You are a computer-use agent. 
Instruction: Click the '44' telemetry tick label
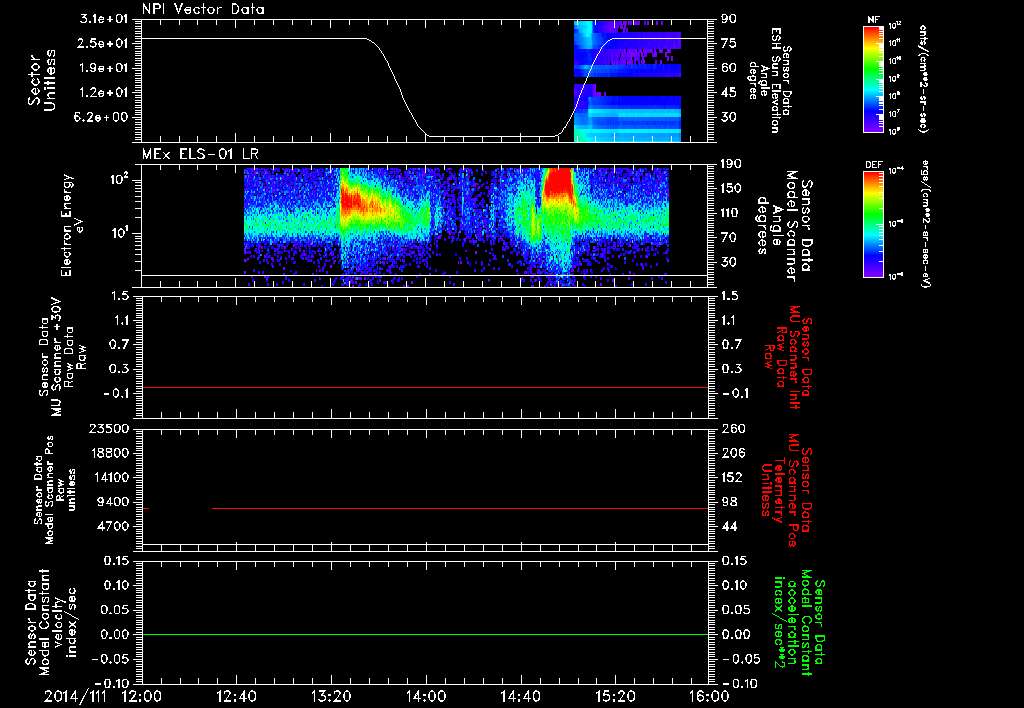pyautogui.click(x=729, y=526)
